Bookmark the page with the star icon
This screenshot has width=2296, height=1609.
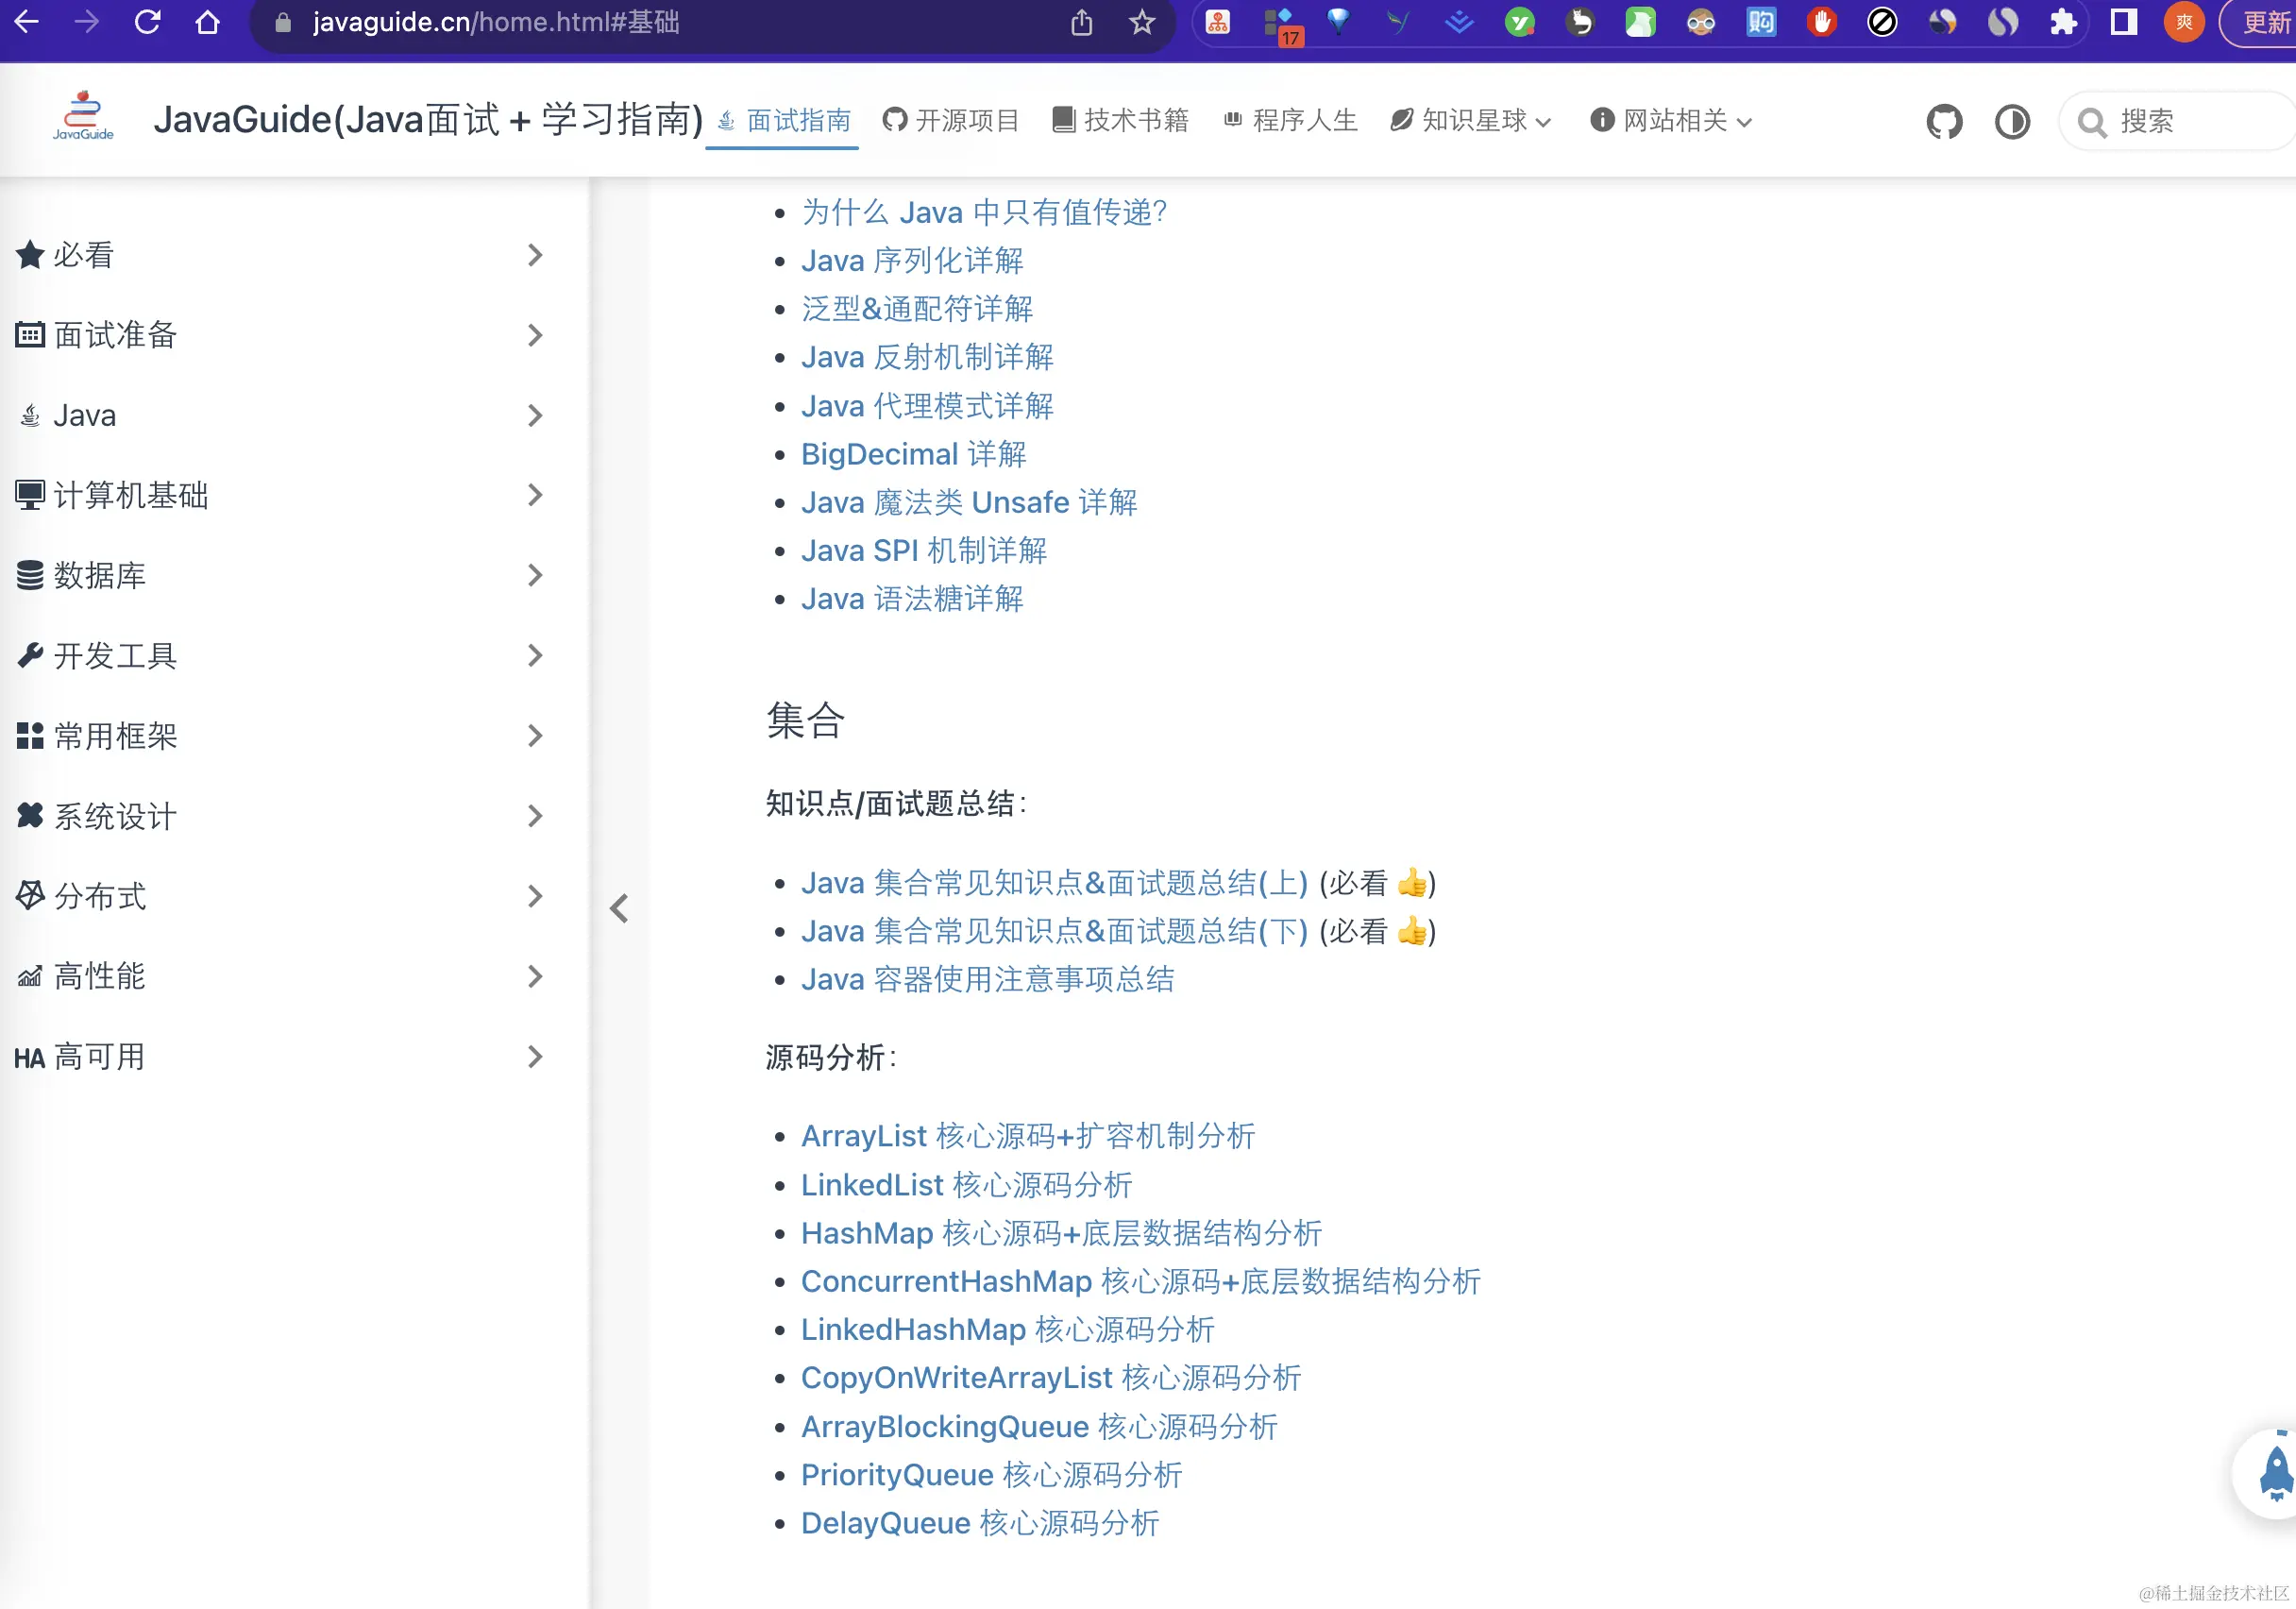pyautogui.click(x=1141, y=22)
